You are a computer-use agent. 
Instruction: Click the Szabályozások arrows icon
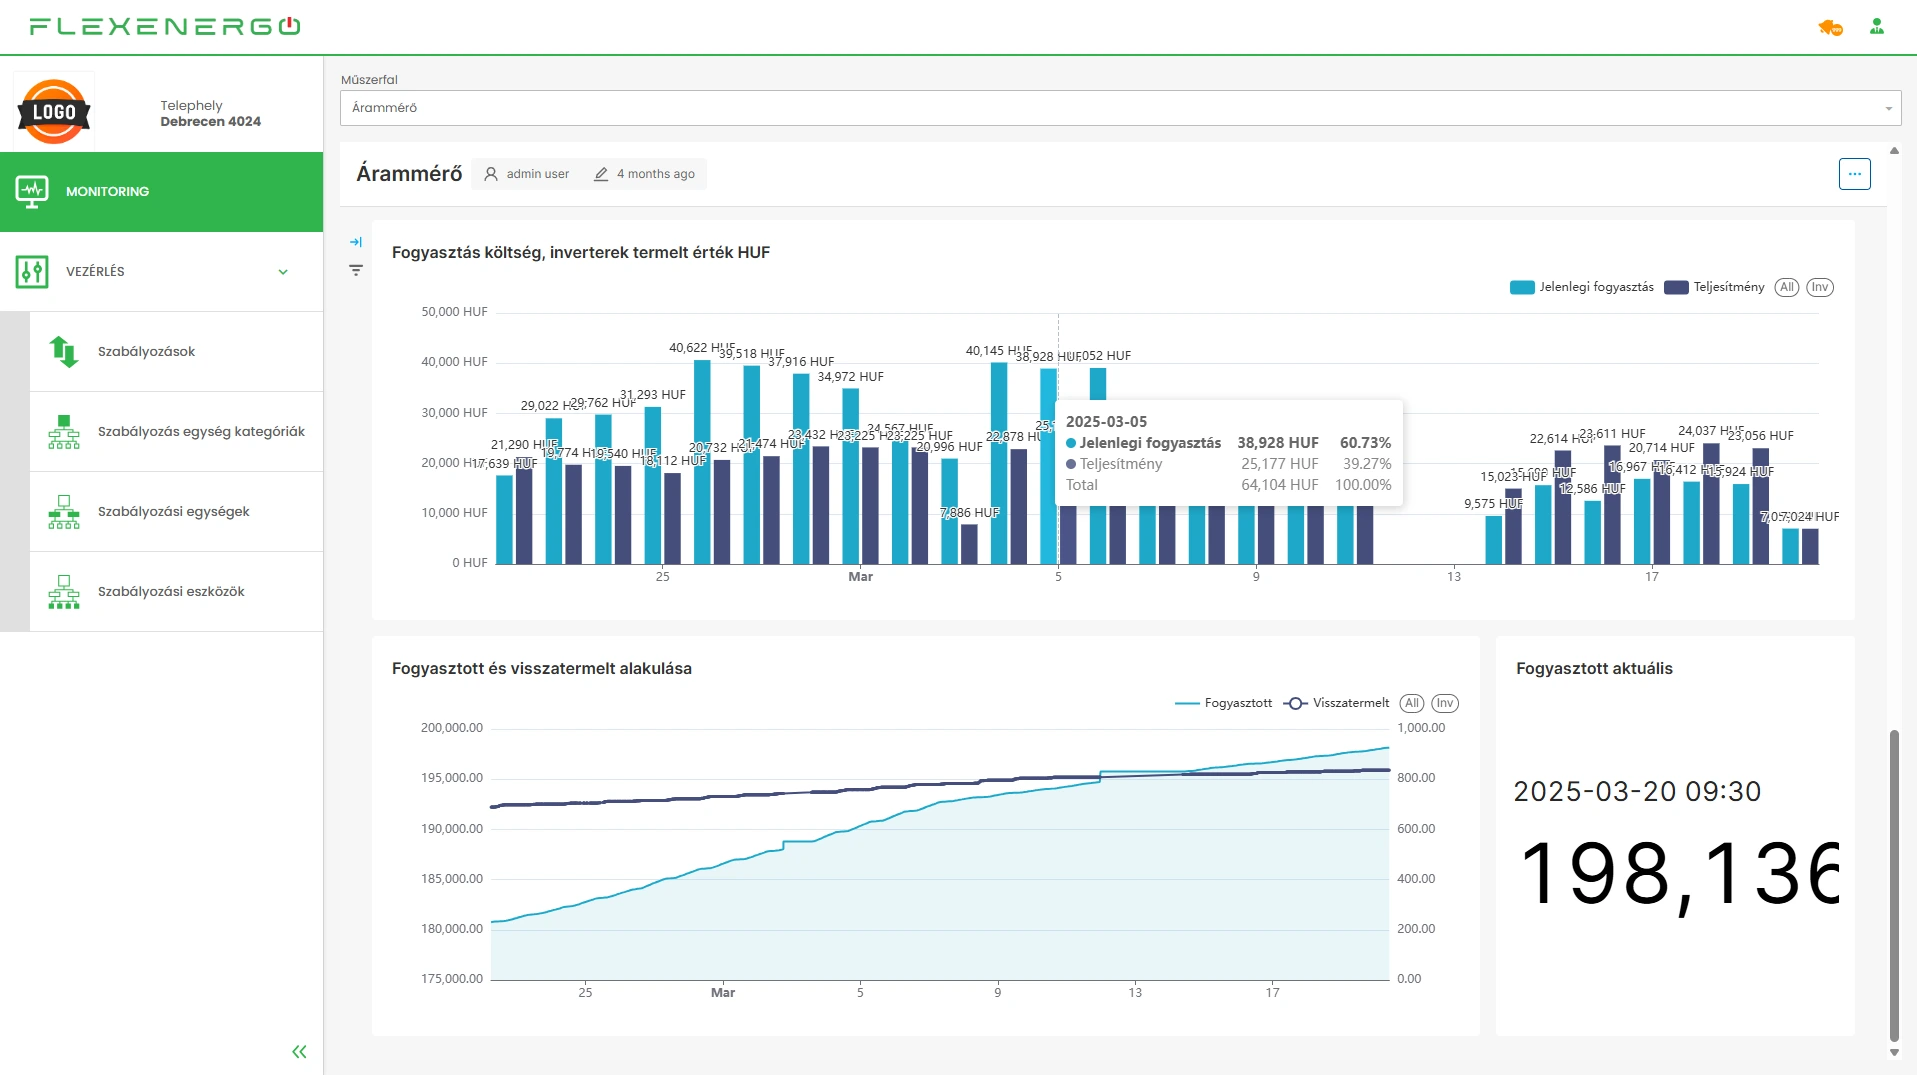(64, 352)
